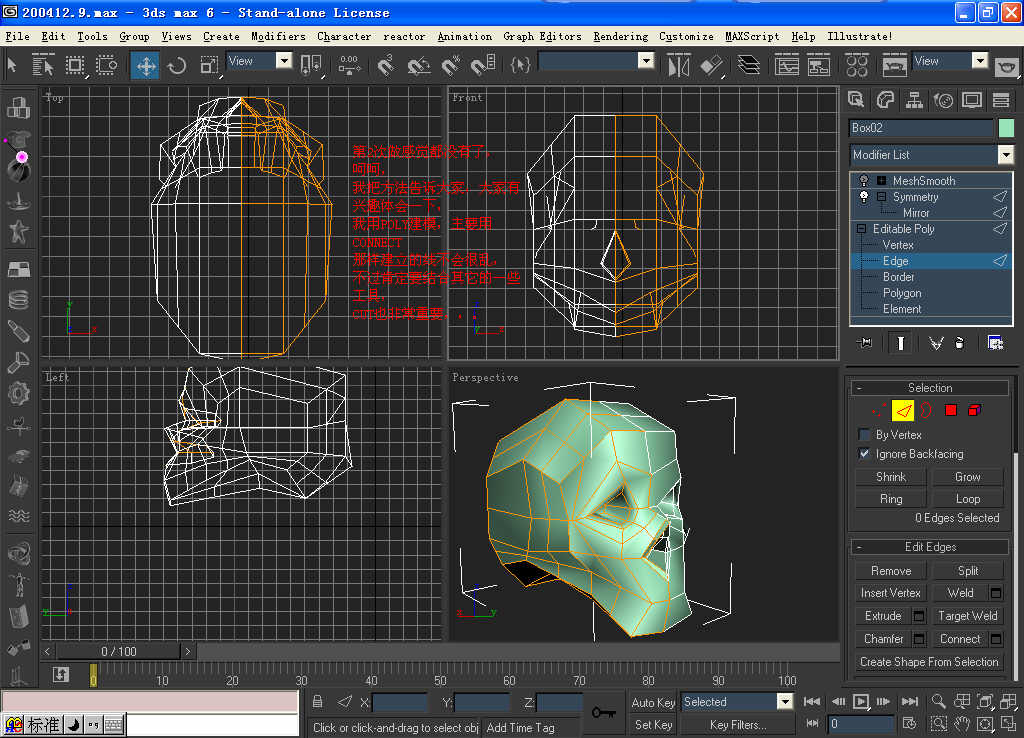Click the Loop selection button
This screenshot has width=1024, height=738.
[967, 498]
